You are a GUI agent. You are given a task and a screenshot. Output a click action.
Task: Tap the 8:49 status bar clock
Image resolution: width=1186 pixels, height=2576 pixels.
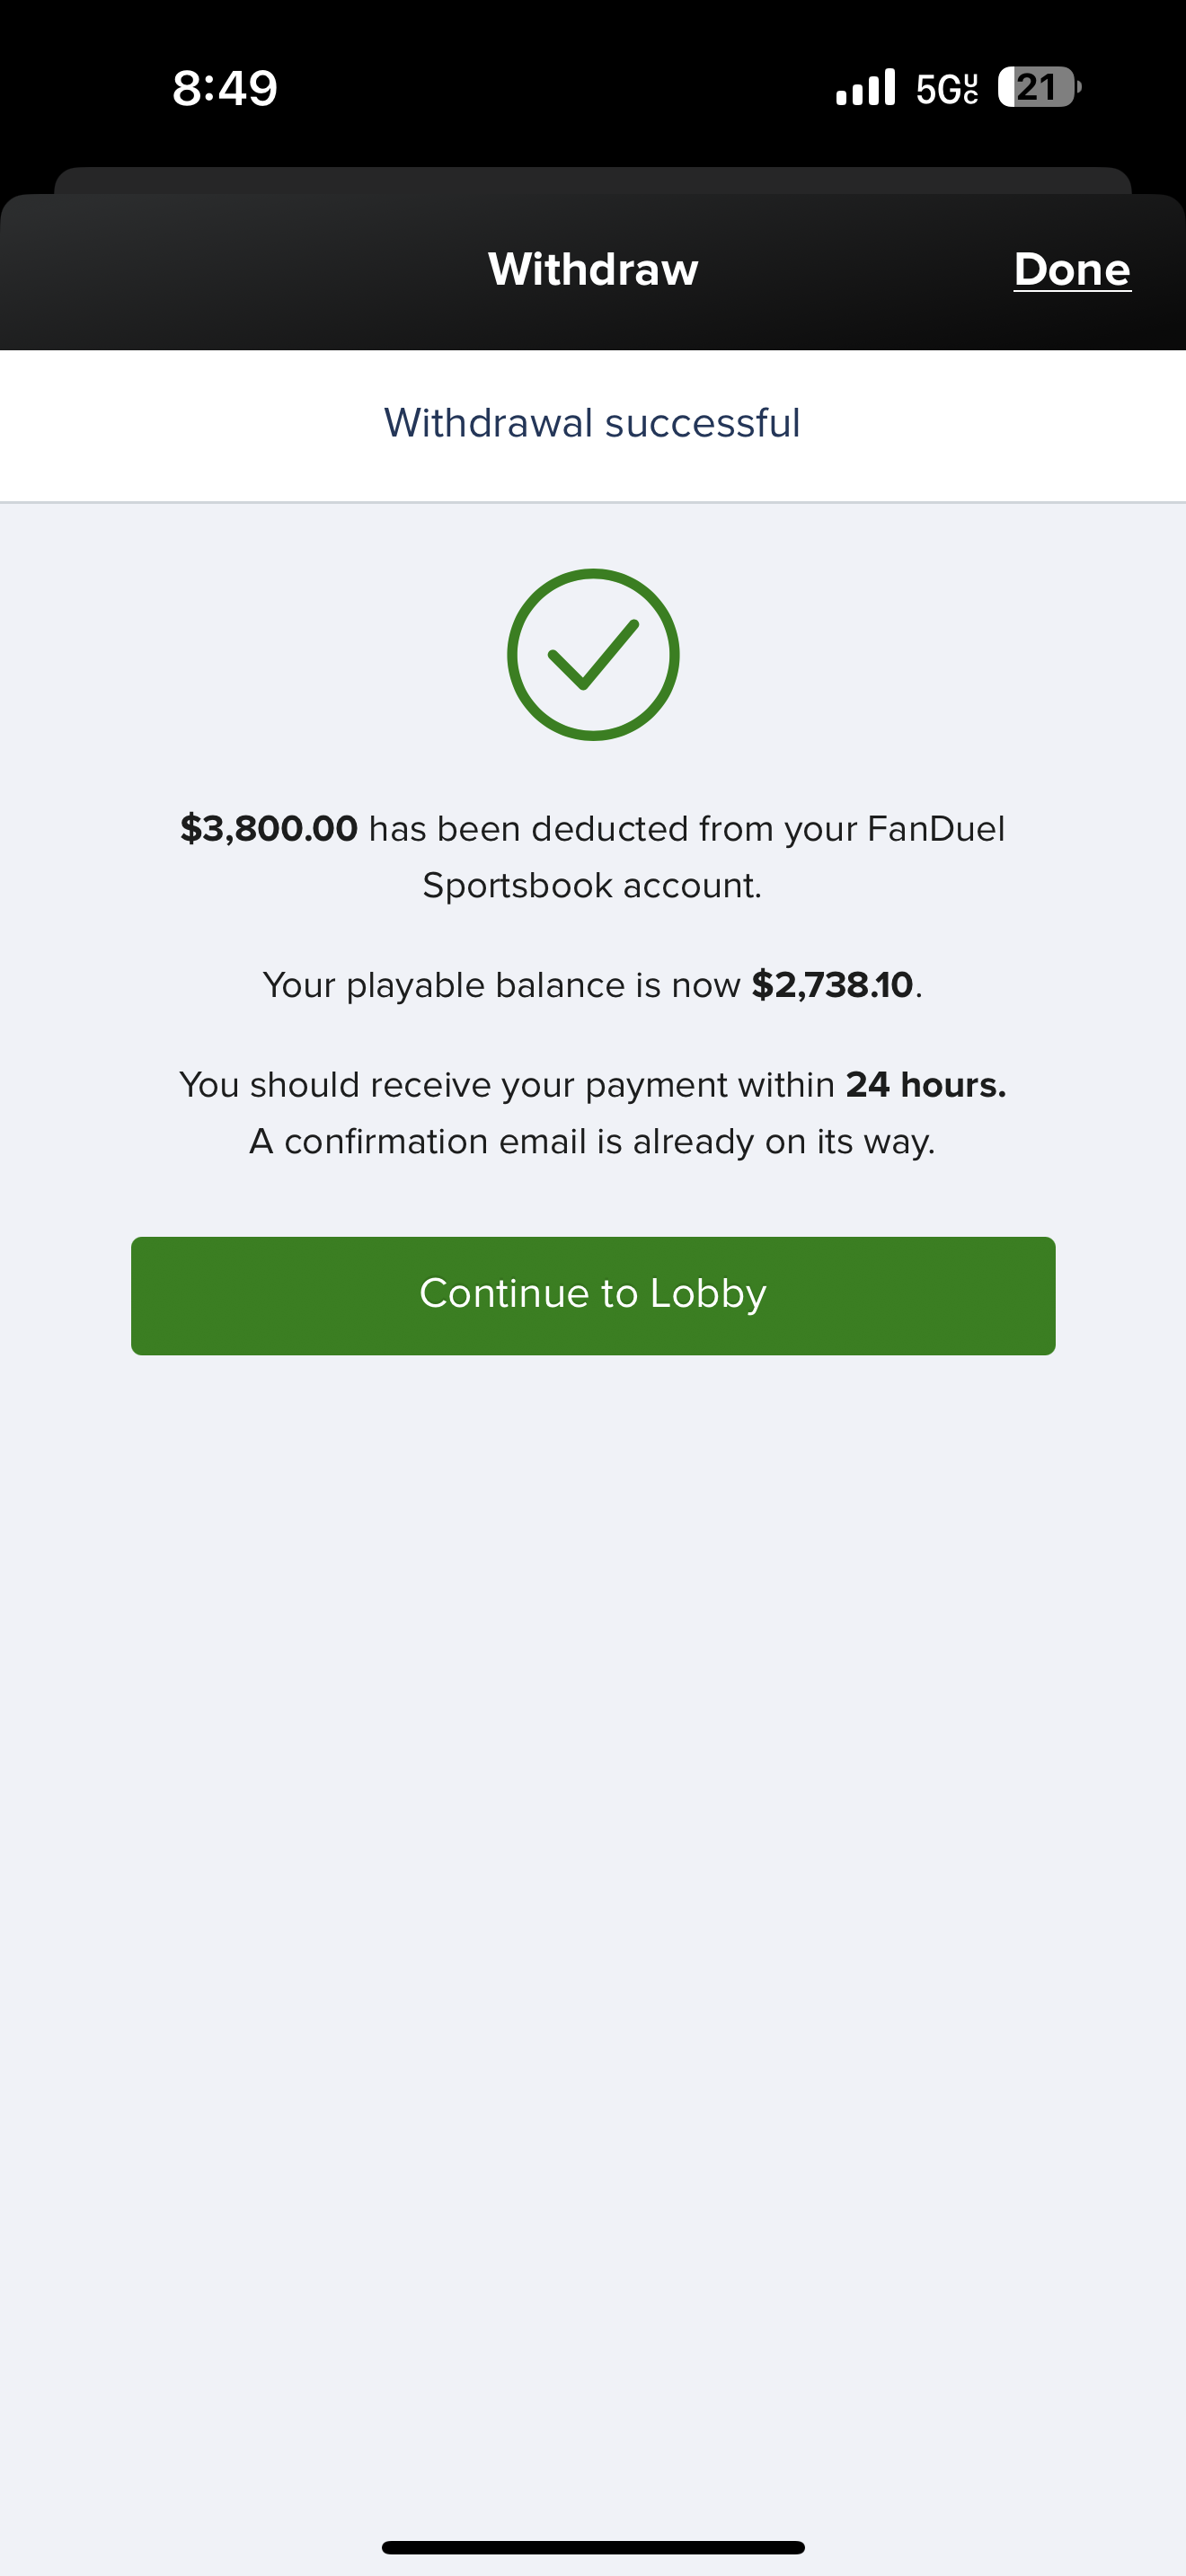[225, 88]
